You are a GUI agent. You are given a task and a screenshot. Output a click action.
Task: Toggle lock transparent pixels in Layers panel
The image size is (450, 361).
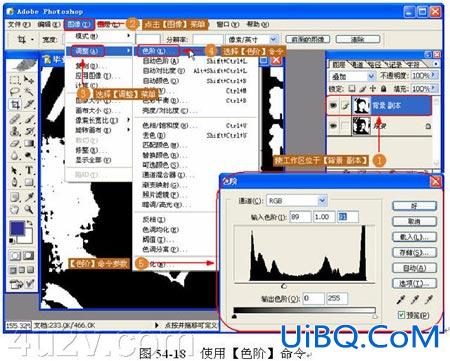pyautogui.click(x=352, y=89)
